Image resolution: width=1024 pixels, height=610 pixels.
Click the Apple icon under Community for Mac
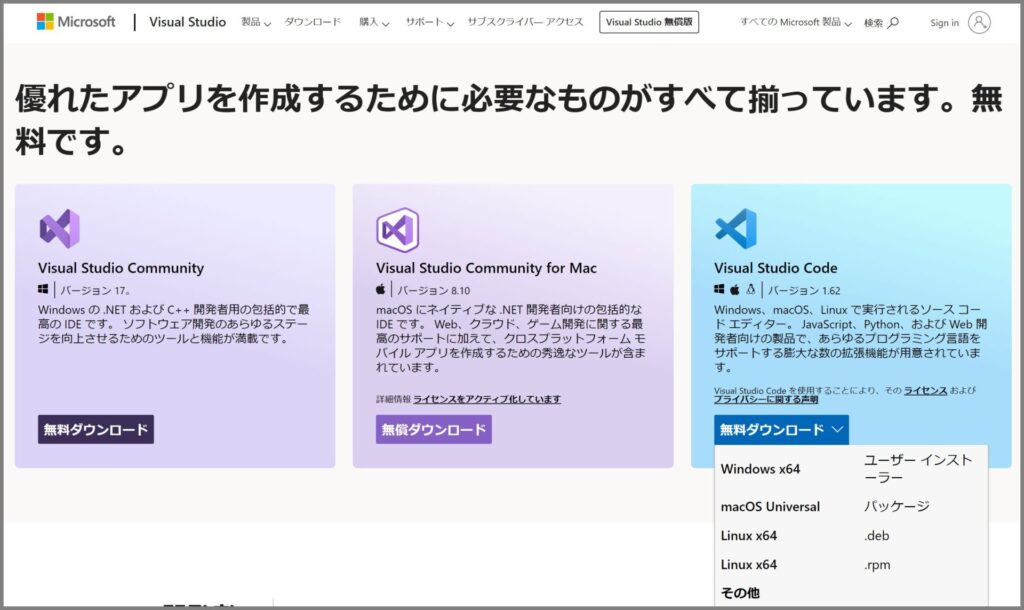381,289
